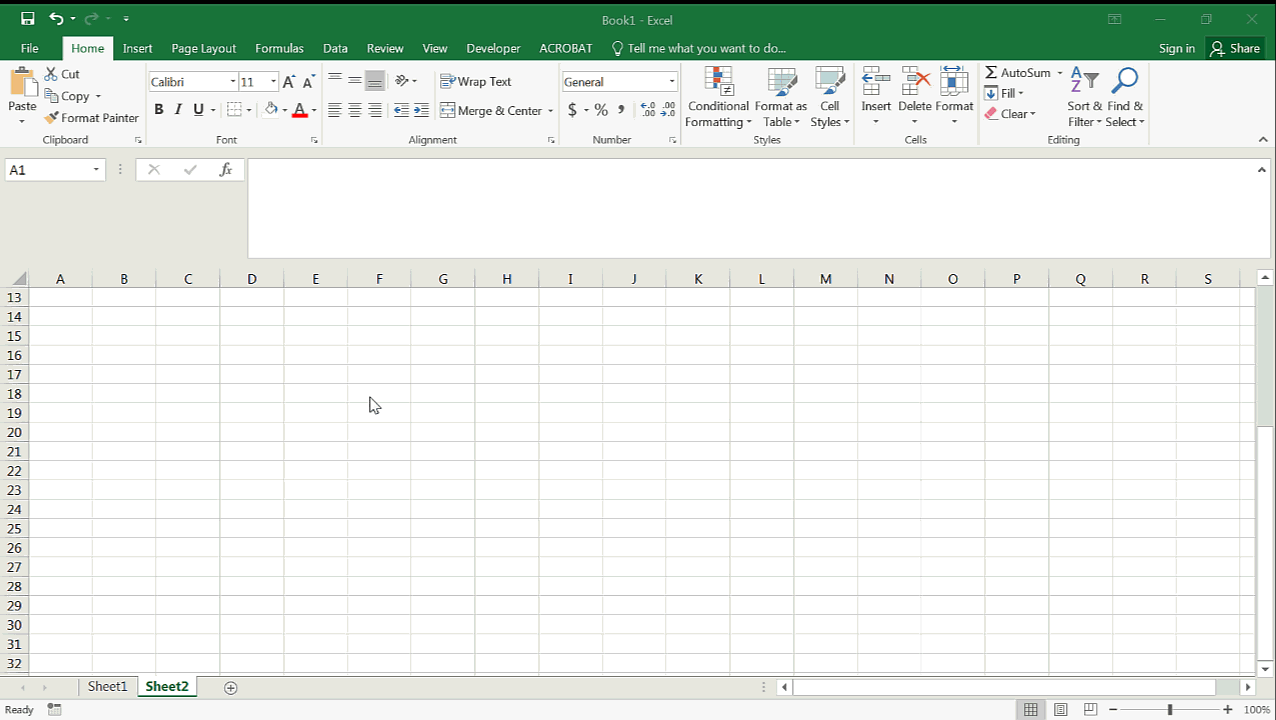
Task: Click the Sign in link
Action: coord(1176,48)
